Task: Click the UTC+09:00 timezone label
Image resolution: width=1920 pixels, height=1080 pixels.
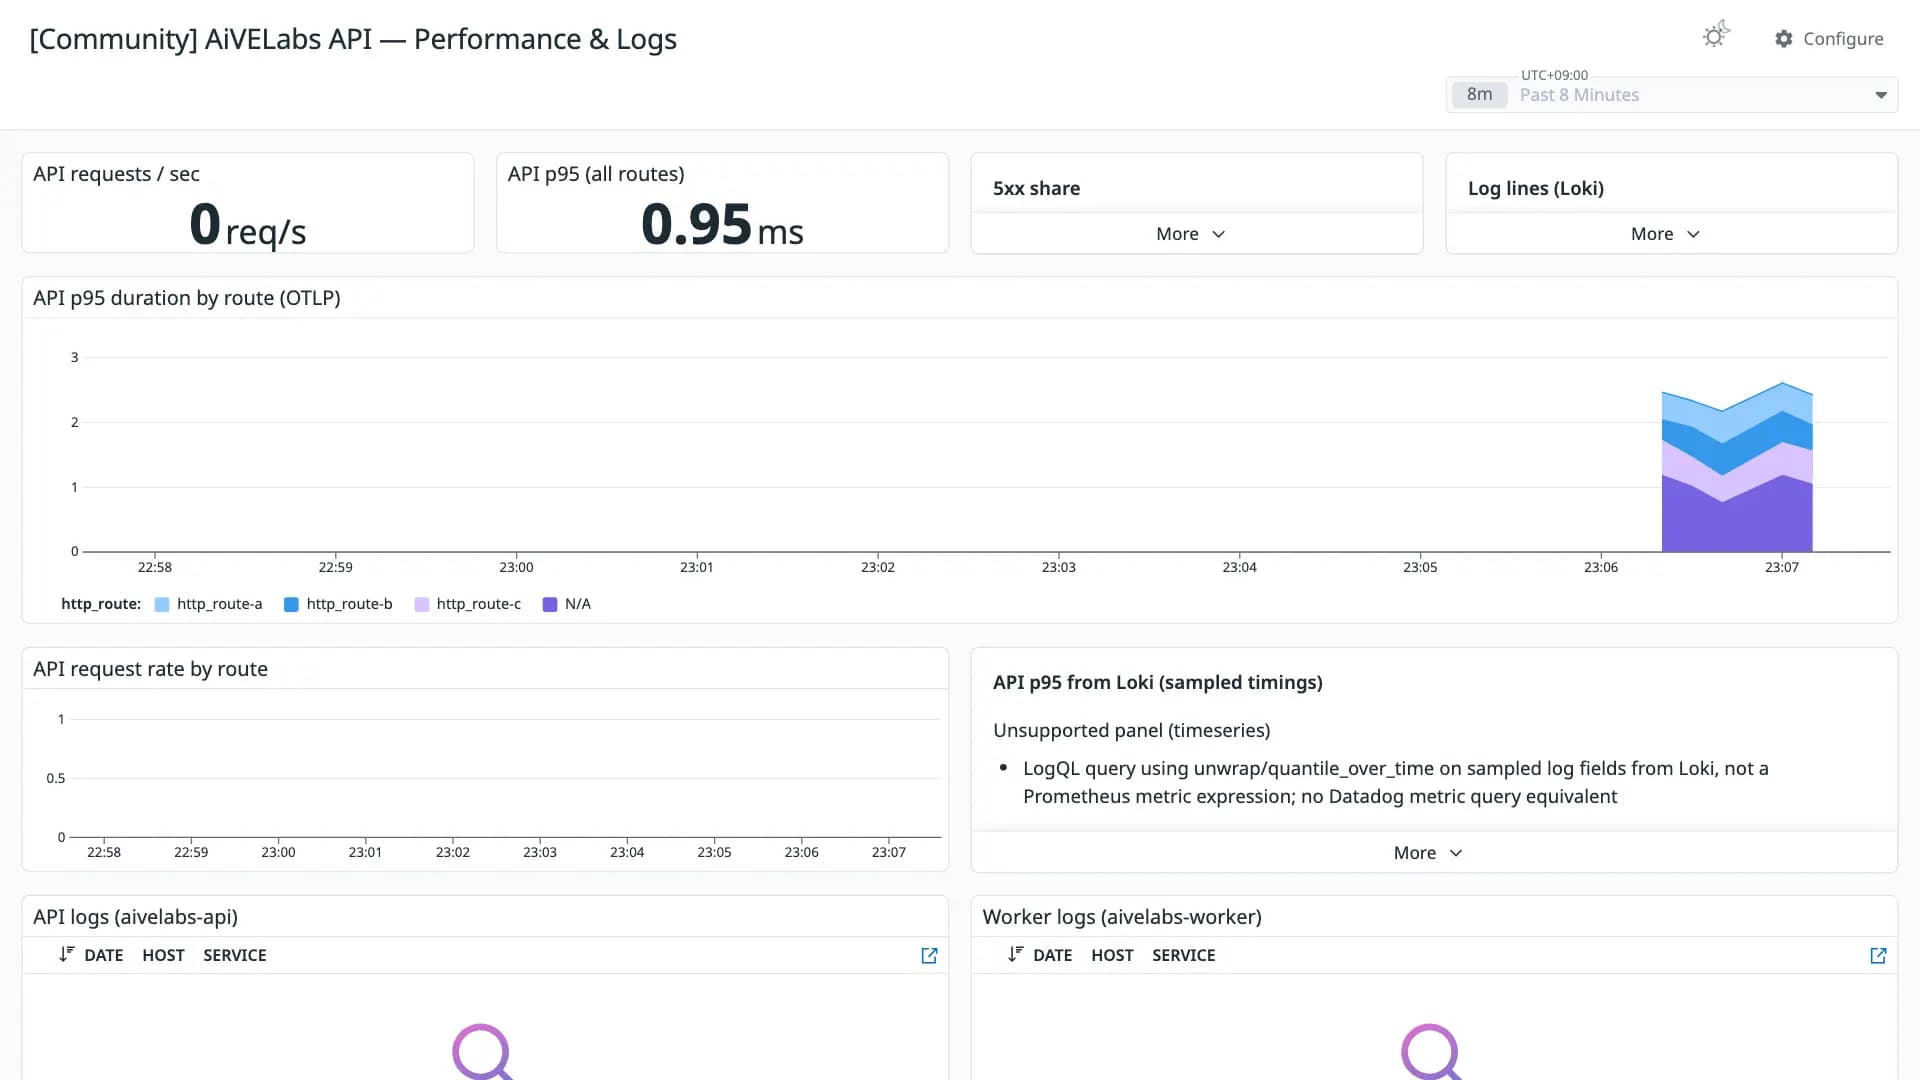Action: pyautogui.click(x=1554, y=75)
